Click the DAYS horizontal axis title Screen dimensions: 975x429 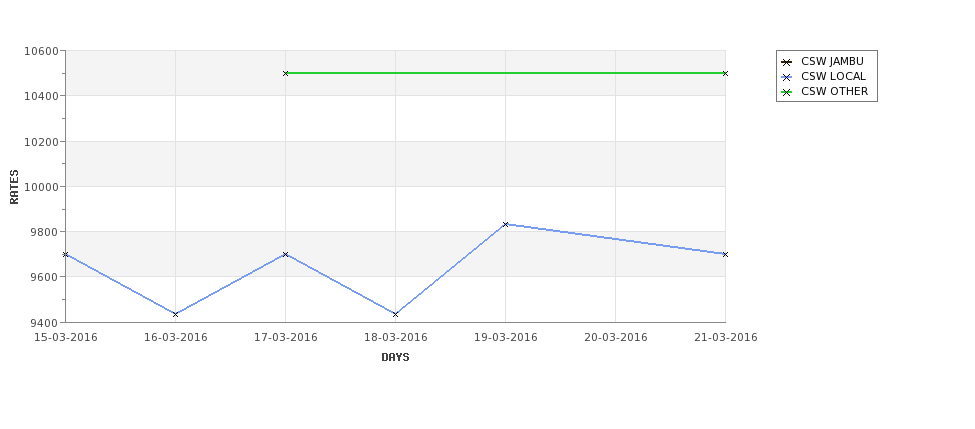[395, 358]
